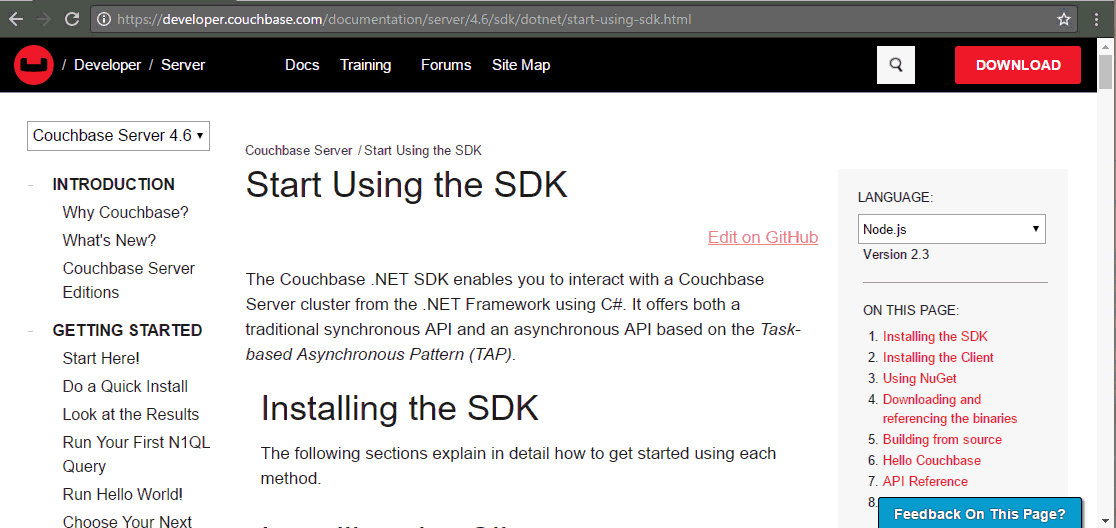Jump to Building from source link
Image resolution: width=1116 pixels, height=528 pixels.
(942, 439)
